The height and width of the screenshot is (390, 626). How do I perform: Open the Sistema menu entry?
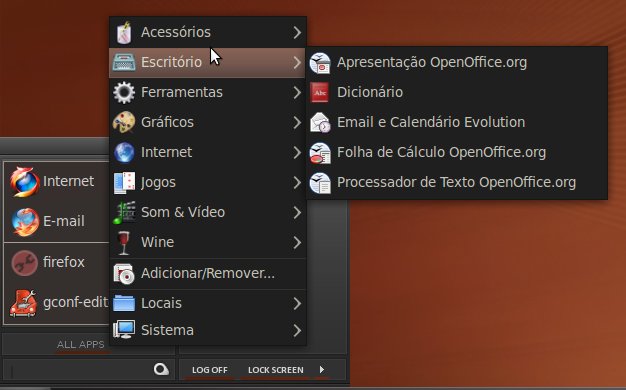click(x=208, y=330)
